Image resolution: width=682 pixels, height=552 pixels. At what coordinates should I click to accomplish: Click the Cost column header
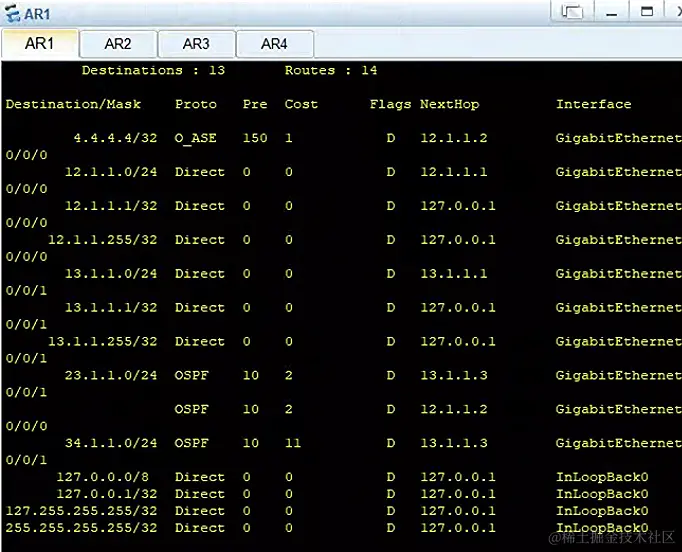pos(301,104)
